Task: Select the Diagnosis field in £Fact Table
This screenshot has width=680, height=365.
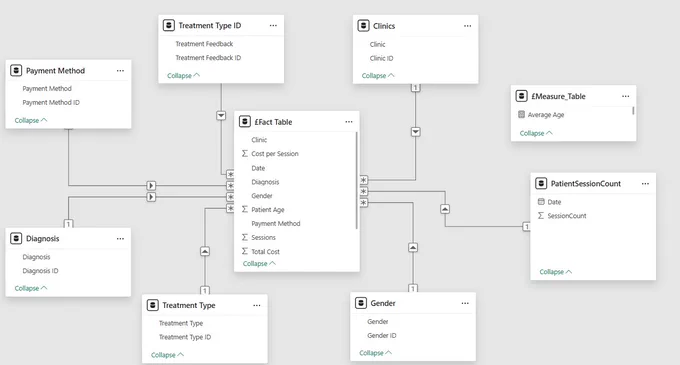Action: (265, 182)
